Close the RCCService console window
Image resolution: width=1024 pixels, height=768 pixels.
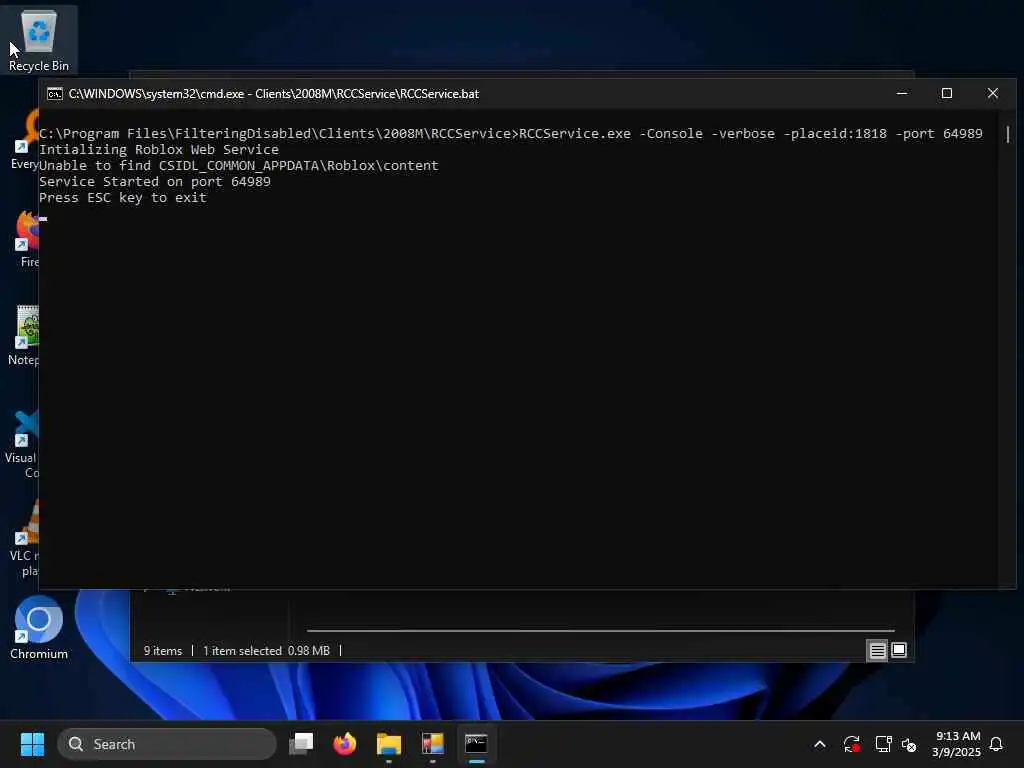993,93
